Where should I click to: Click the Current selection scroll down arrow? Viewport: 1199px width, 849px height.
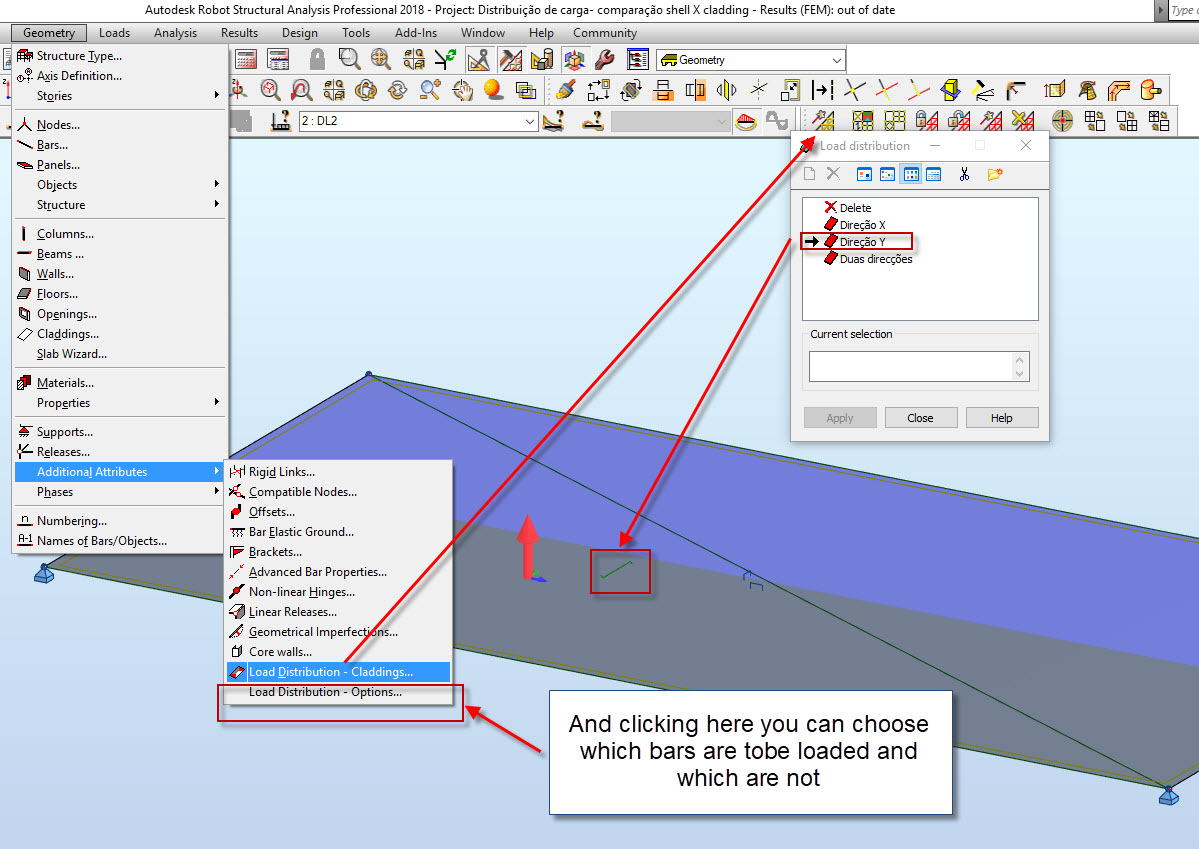click(1019, 374)
